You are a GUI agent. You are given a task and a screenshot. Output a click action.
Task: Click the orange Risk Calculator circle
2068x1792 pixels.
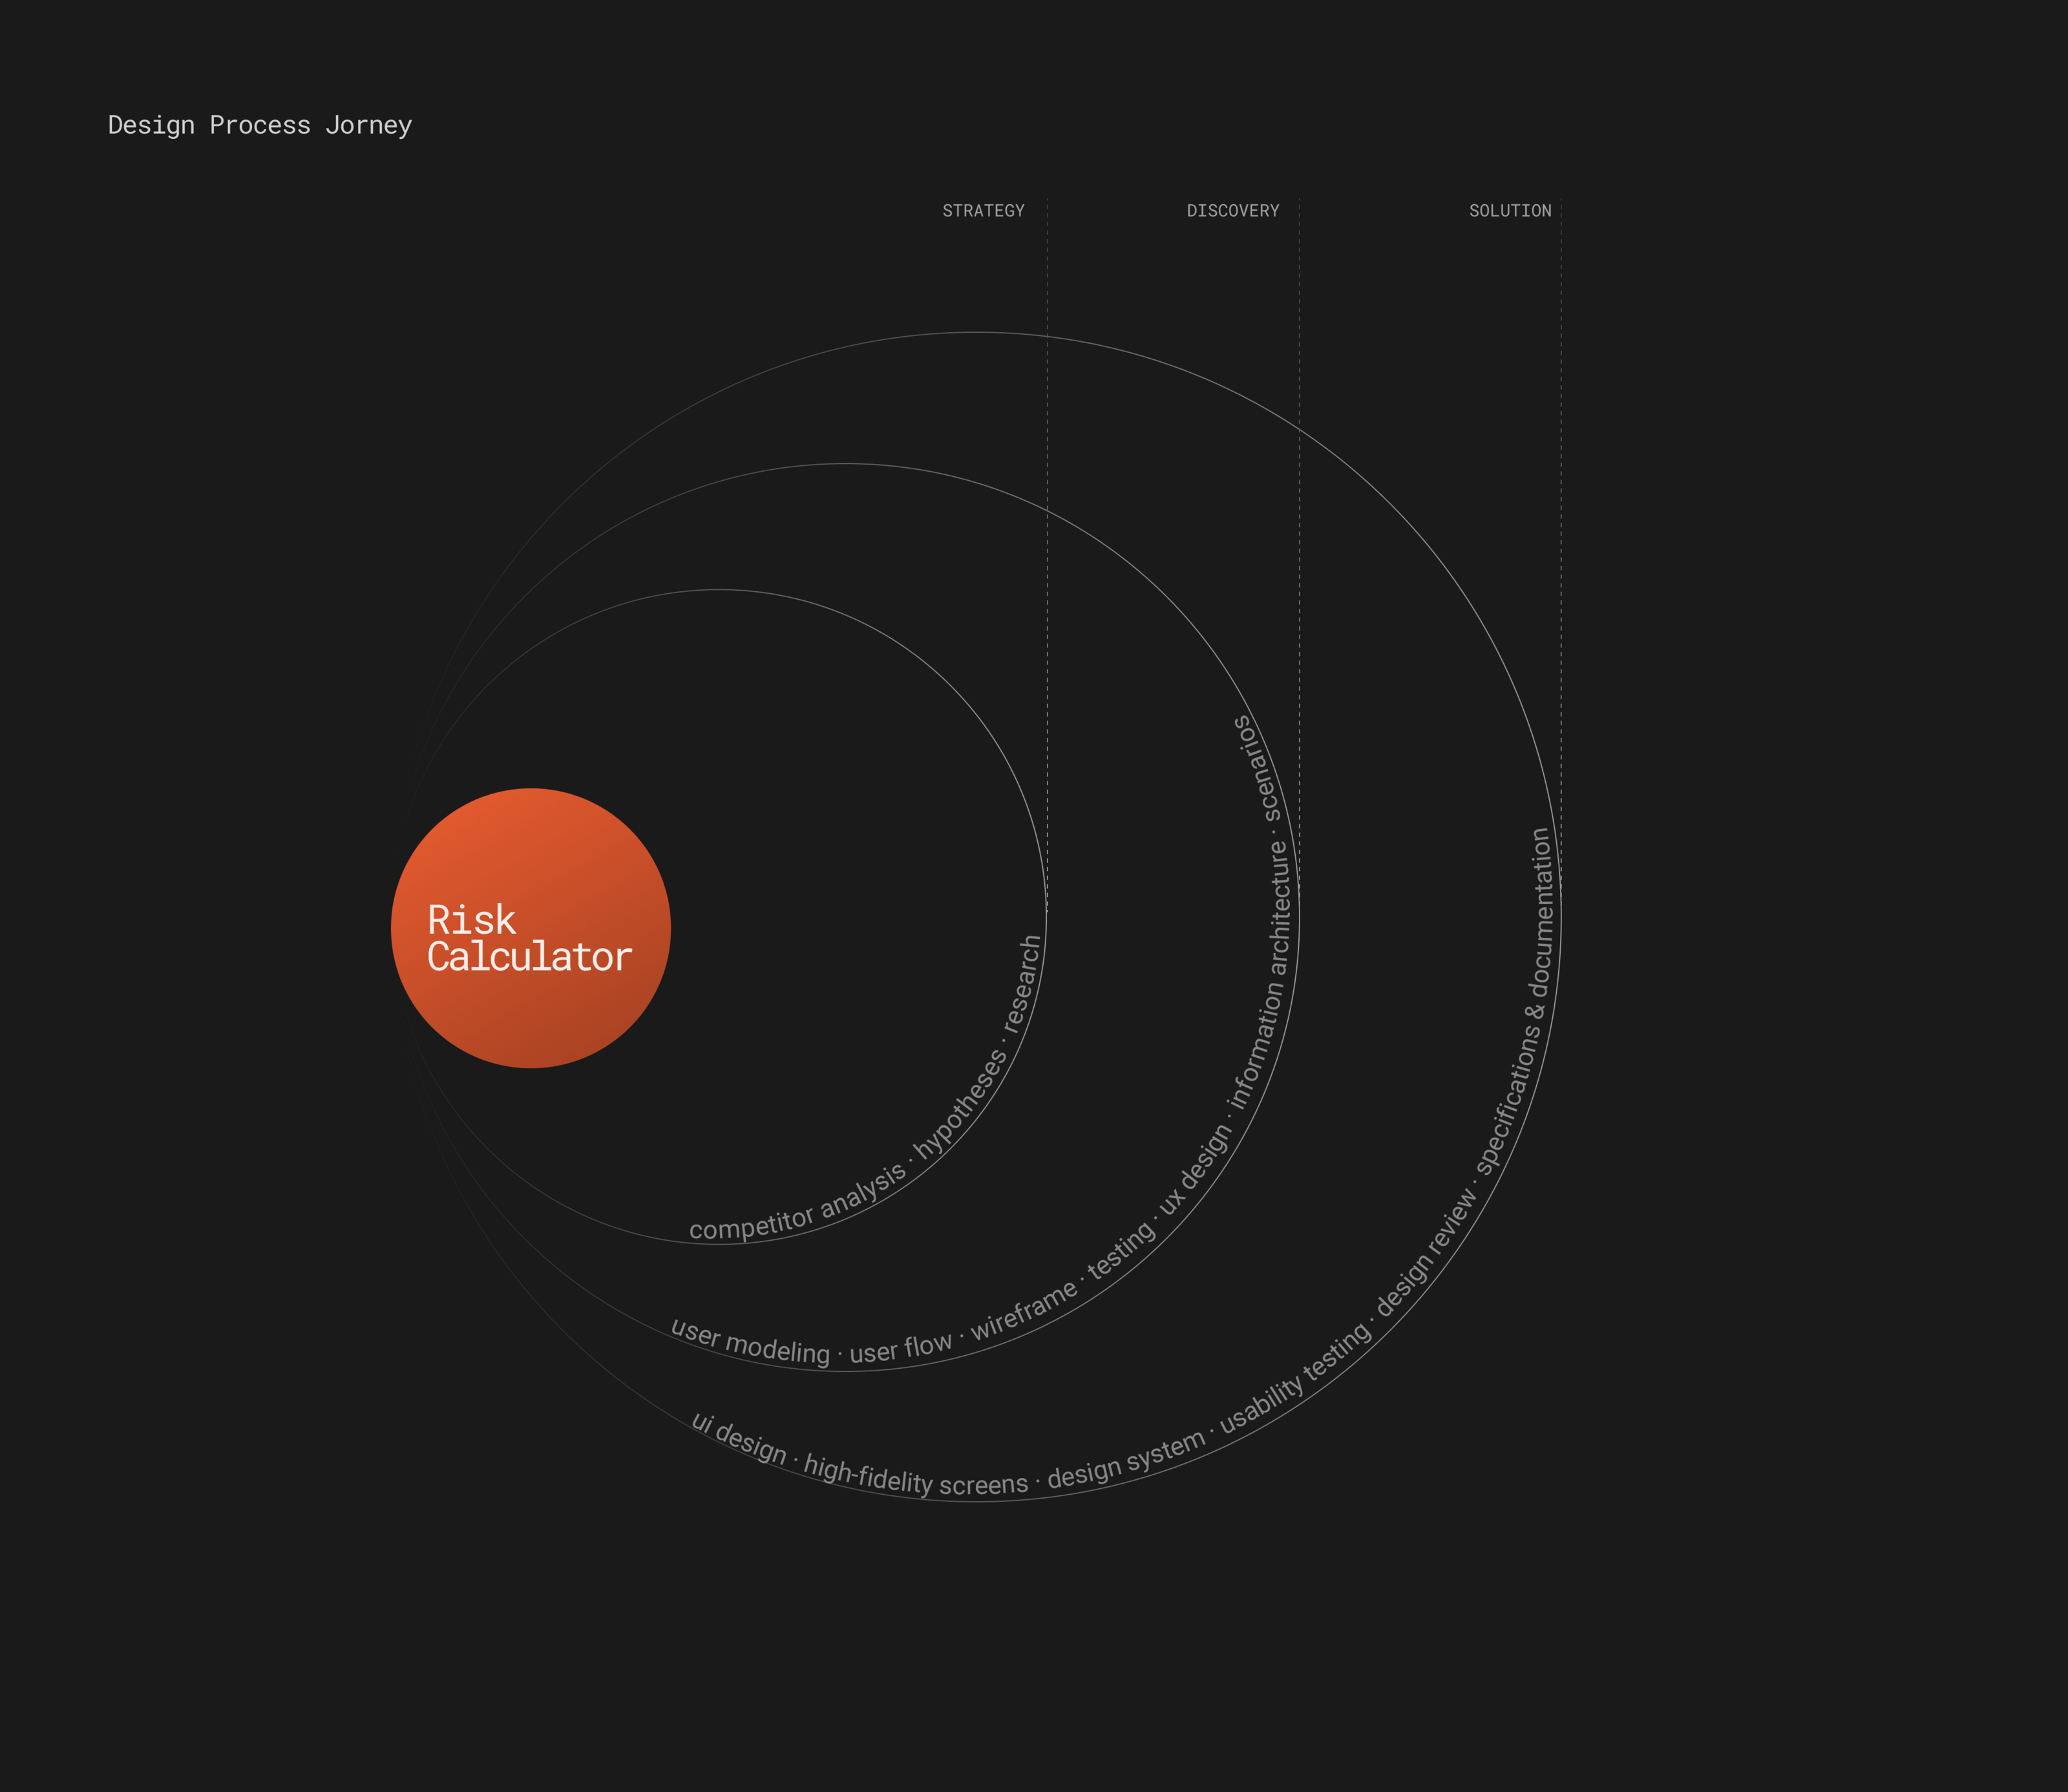[x=530, y=928]
